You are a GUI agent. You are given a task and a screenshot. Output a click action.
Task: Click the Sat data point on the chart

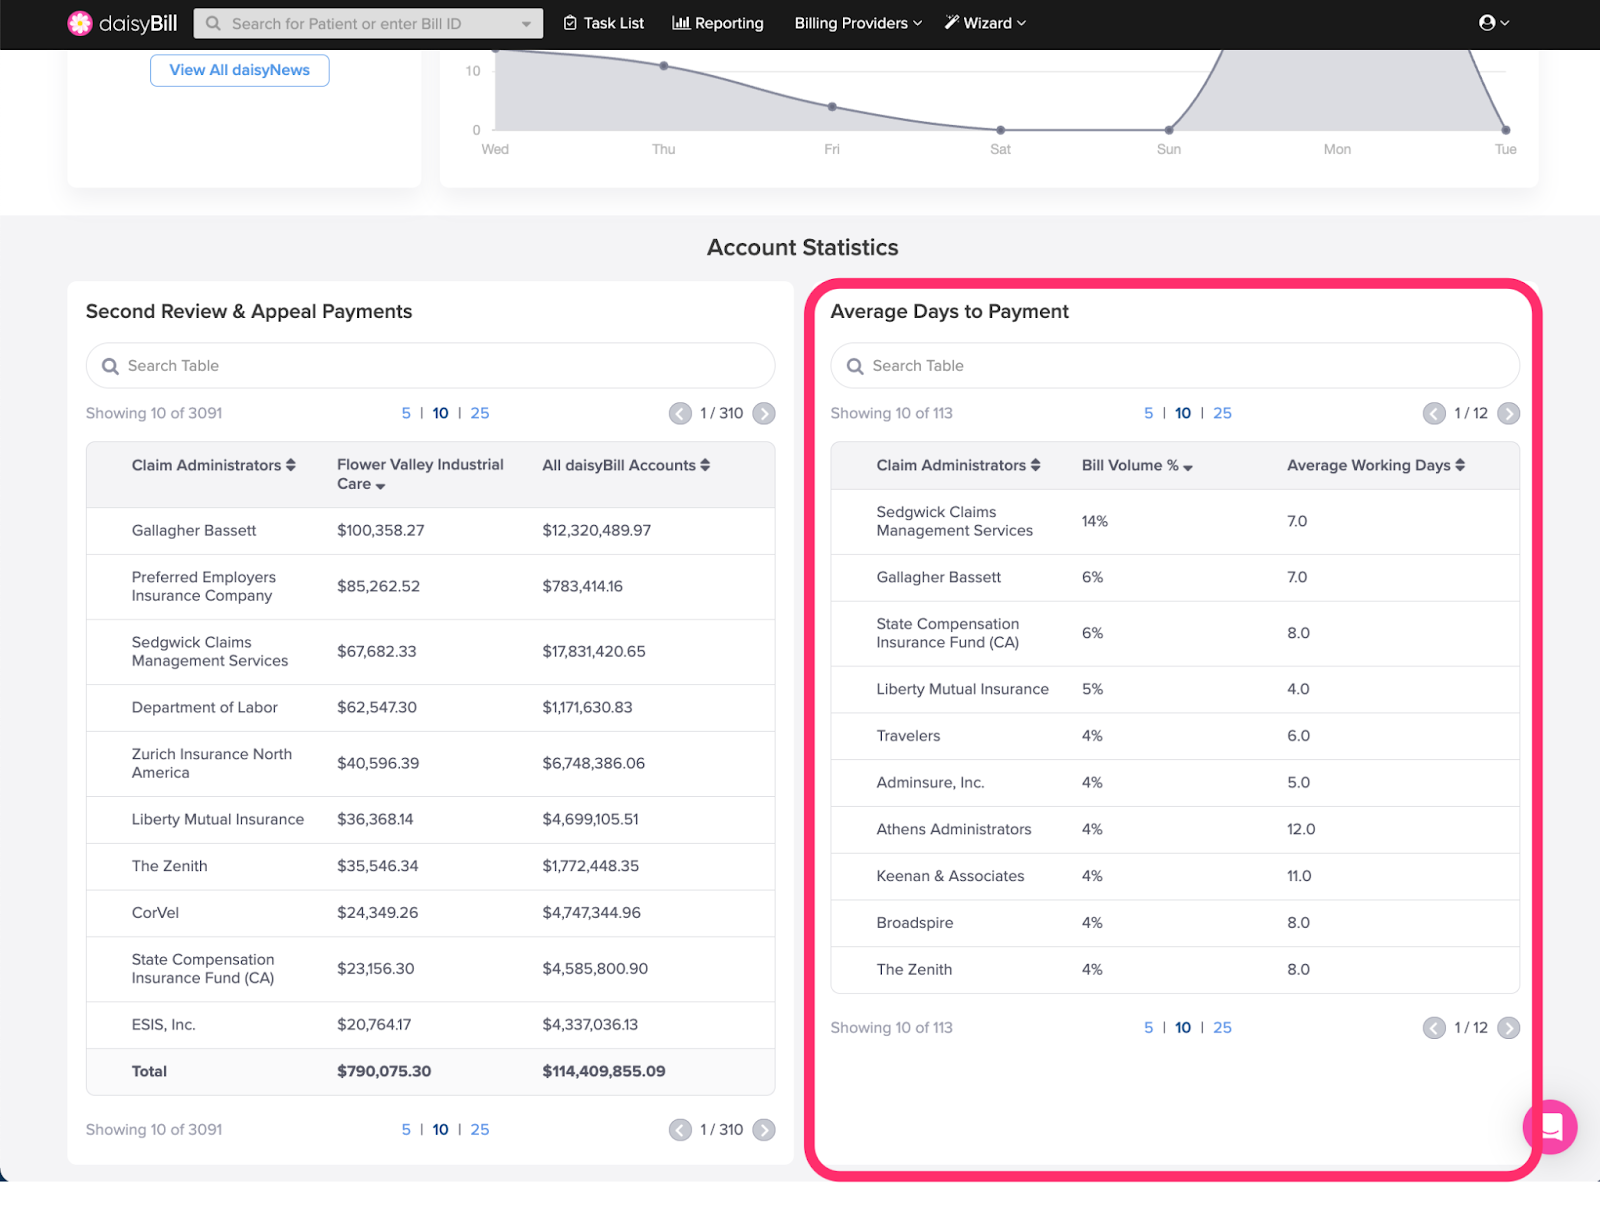click(1000, 130)
